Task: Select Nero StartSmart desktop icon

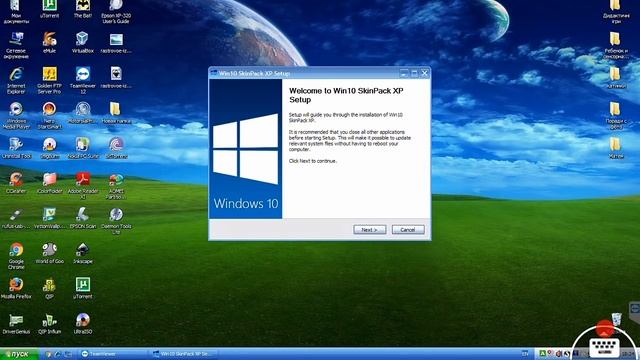Action: tap(49, 116)
